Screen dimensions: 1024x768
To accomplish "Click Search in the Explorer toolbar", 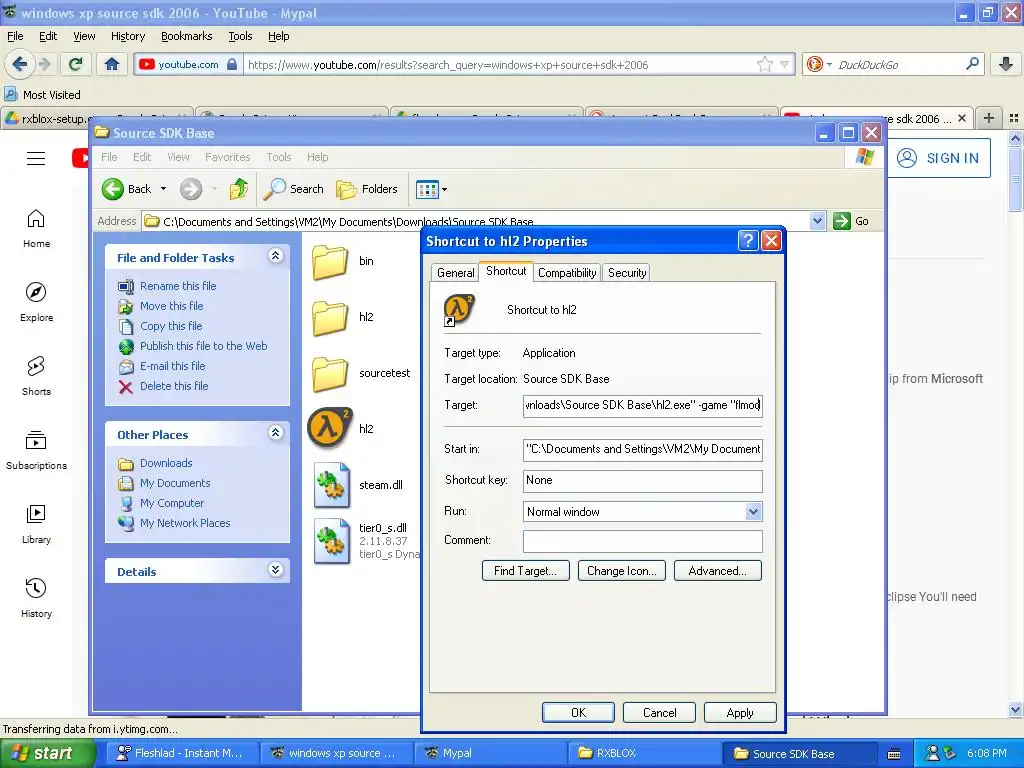I will pyautogui.click(x=294, y=189).
